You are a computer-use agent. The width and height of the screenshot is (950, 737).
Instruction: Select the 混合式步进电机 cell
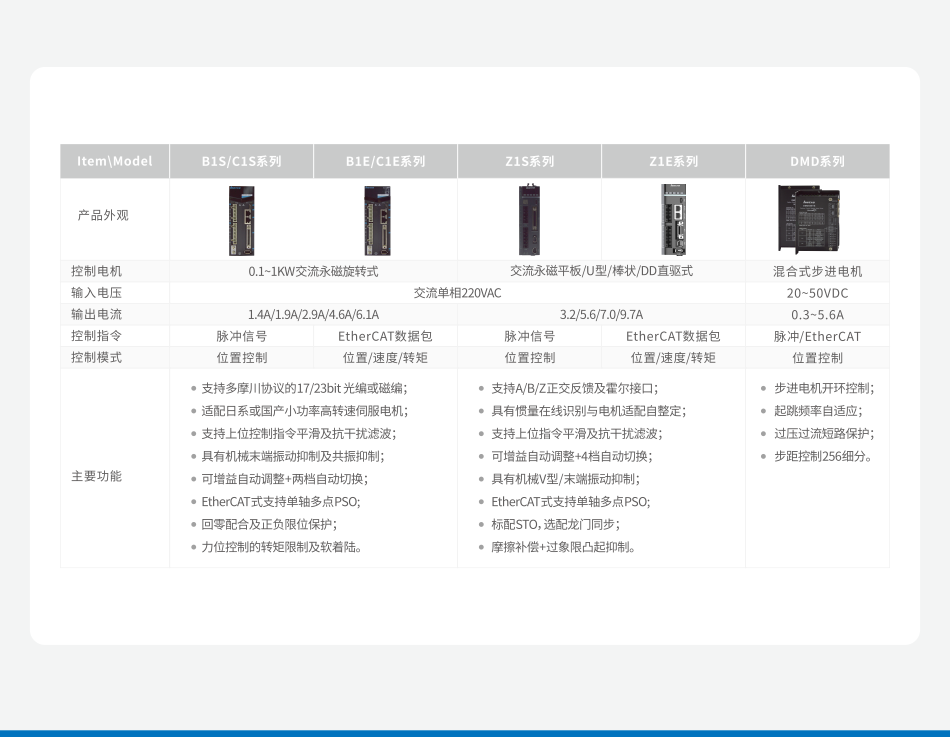(x=817, y=272)
